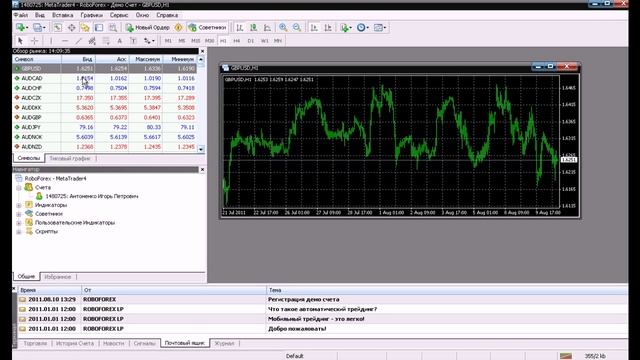
Task: Switch to the Тиковый график tab
Action: click(x=70, y=158)
